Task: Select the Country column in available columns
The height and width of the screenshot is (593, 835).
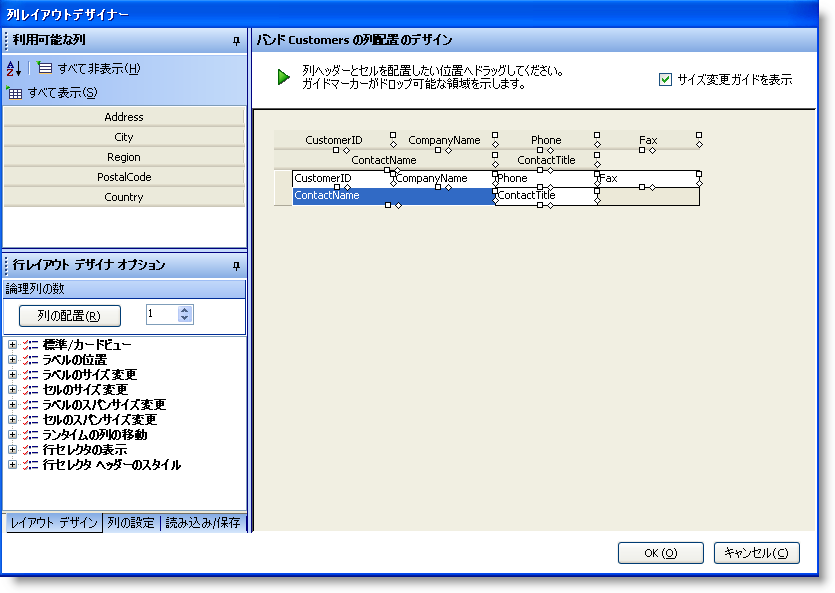Action: pyautogui.click(x=123, y=197)
